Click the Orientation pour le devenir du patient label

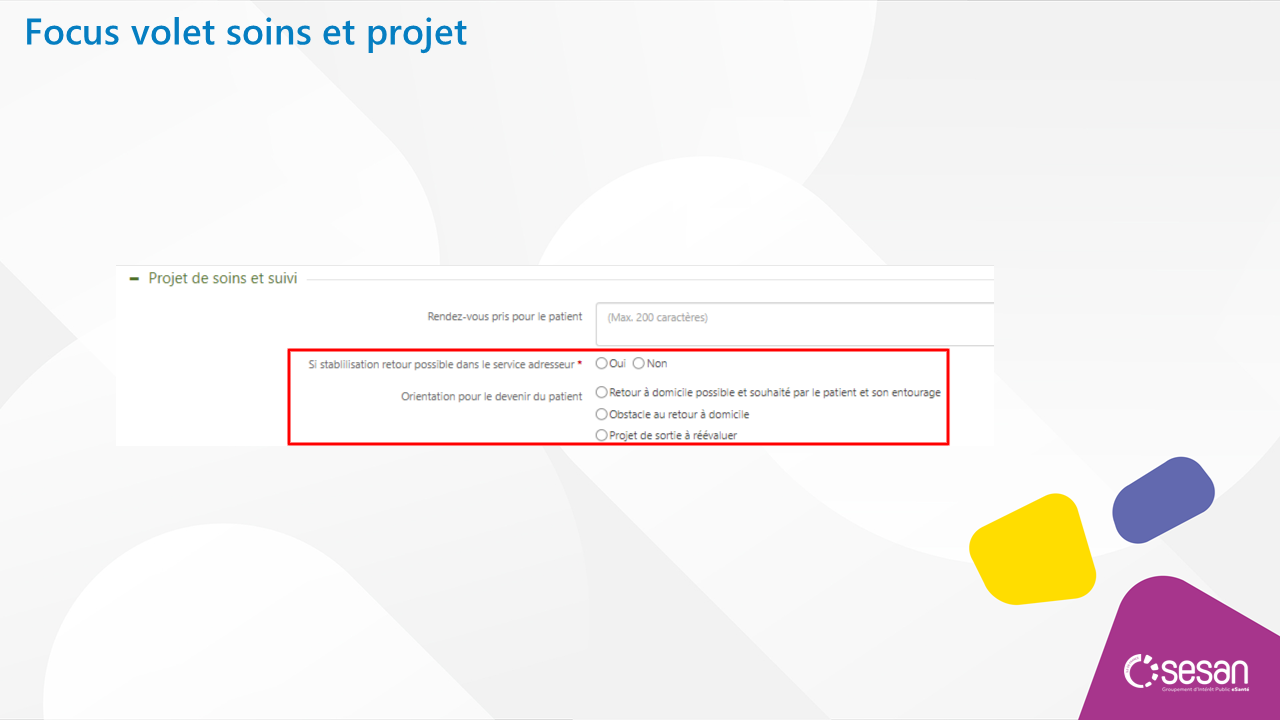pyautogui.click(x=491, y=397)
